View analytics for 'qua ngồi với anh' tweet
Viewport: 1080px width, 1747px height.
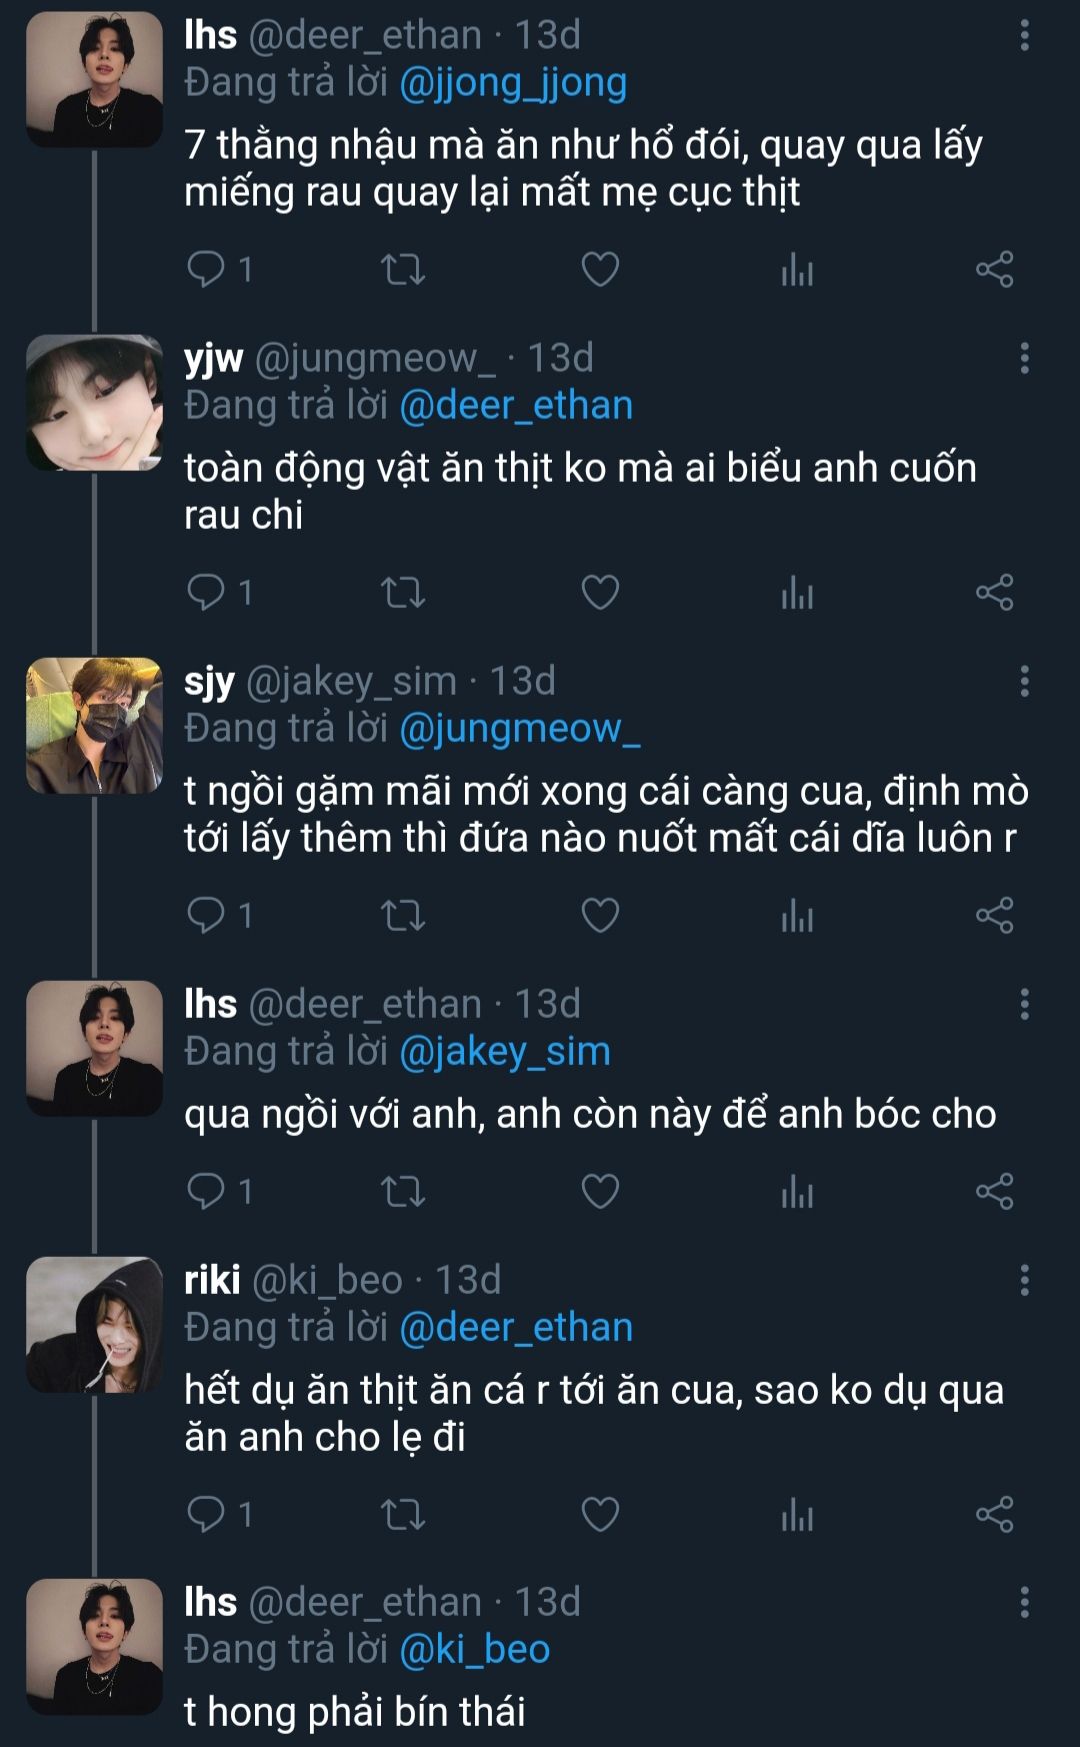pyautogui.click(x=797, y=1191)
